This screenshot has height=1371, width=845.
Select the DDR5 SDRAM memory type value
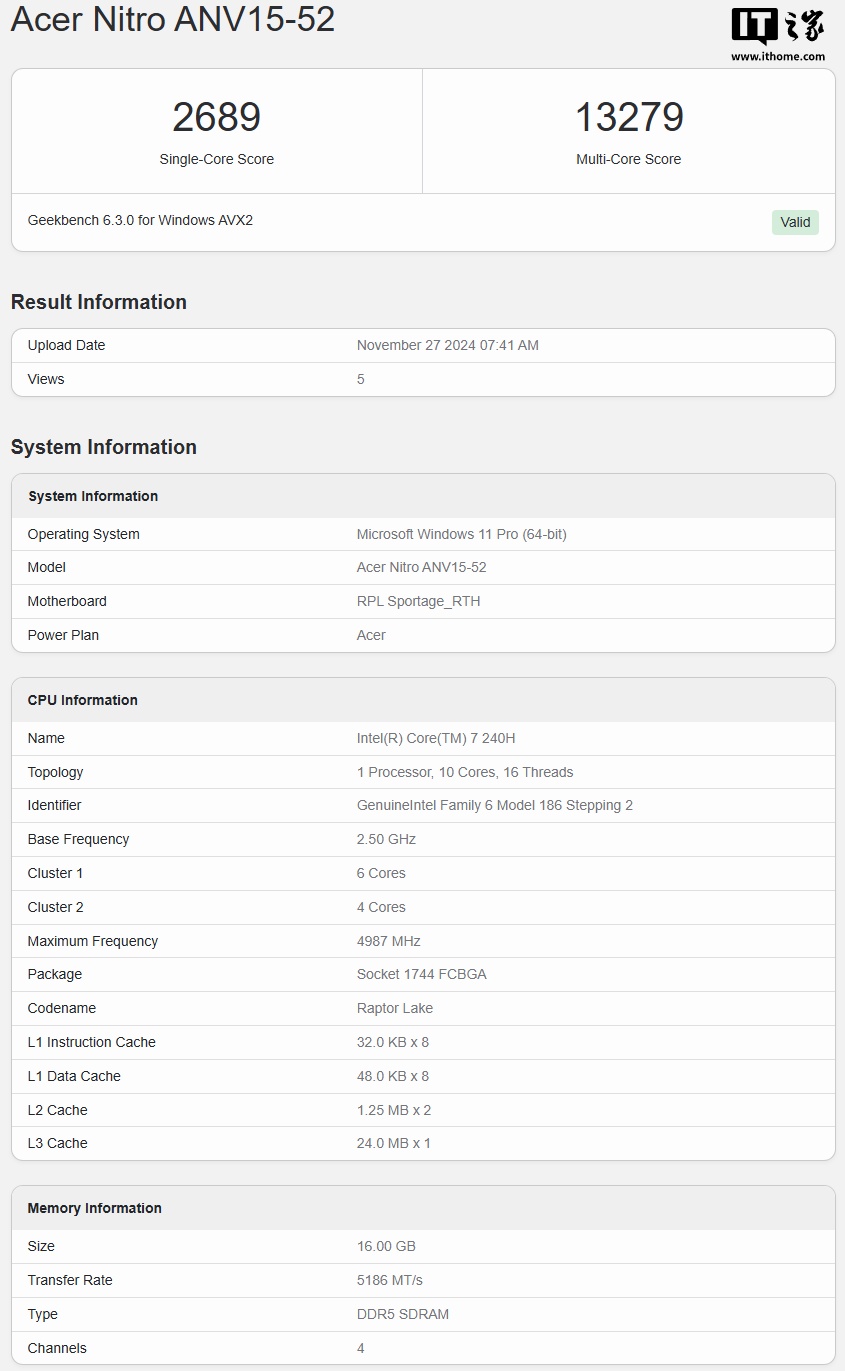click(403, 1314)
